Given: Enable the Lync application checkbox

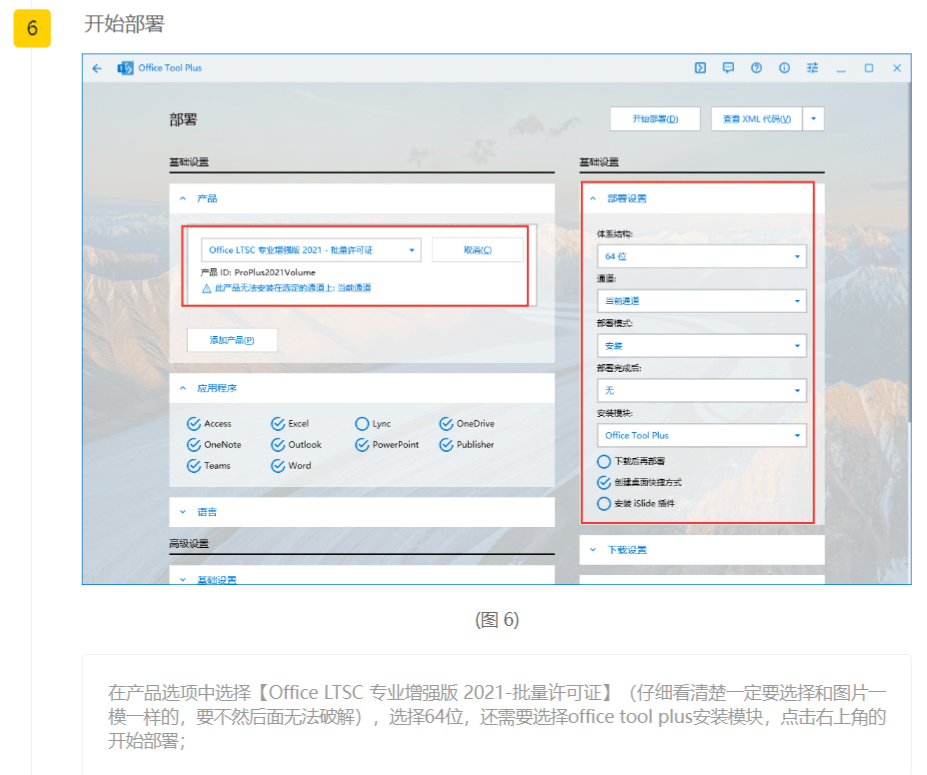Looking at the screenshot, I should tap(362, 424).
